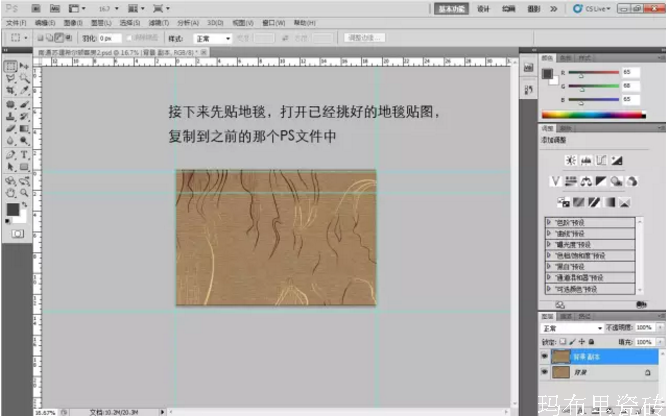This screenshot has width=666, height=417.
Task: Click the 基本功能 workspace button
Action: tap(451, 9)
